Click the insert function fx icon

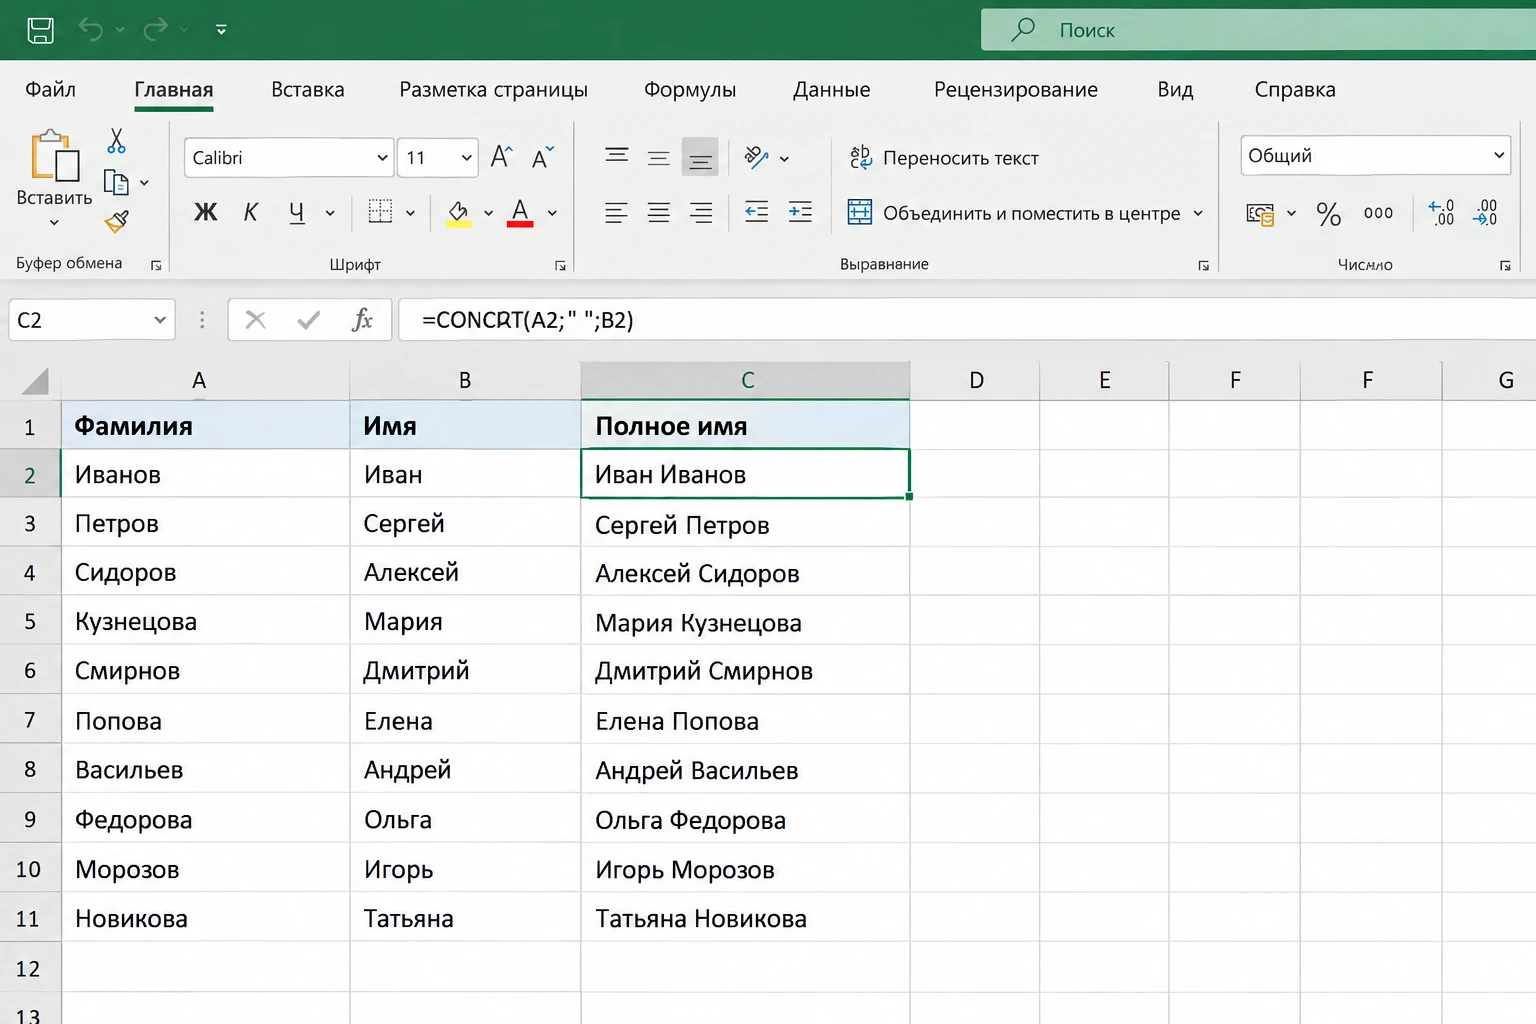(362, 320)
